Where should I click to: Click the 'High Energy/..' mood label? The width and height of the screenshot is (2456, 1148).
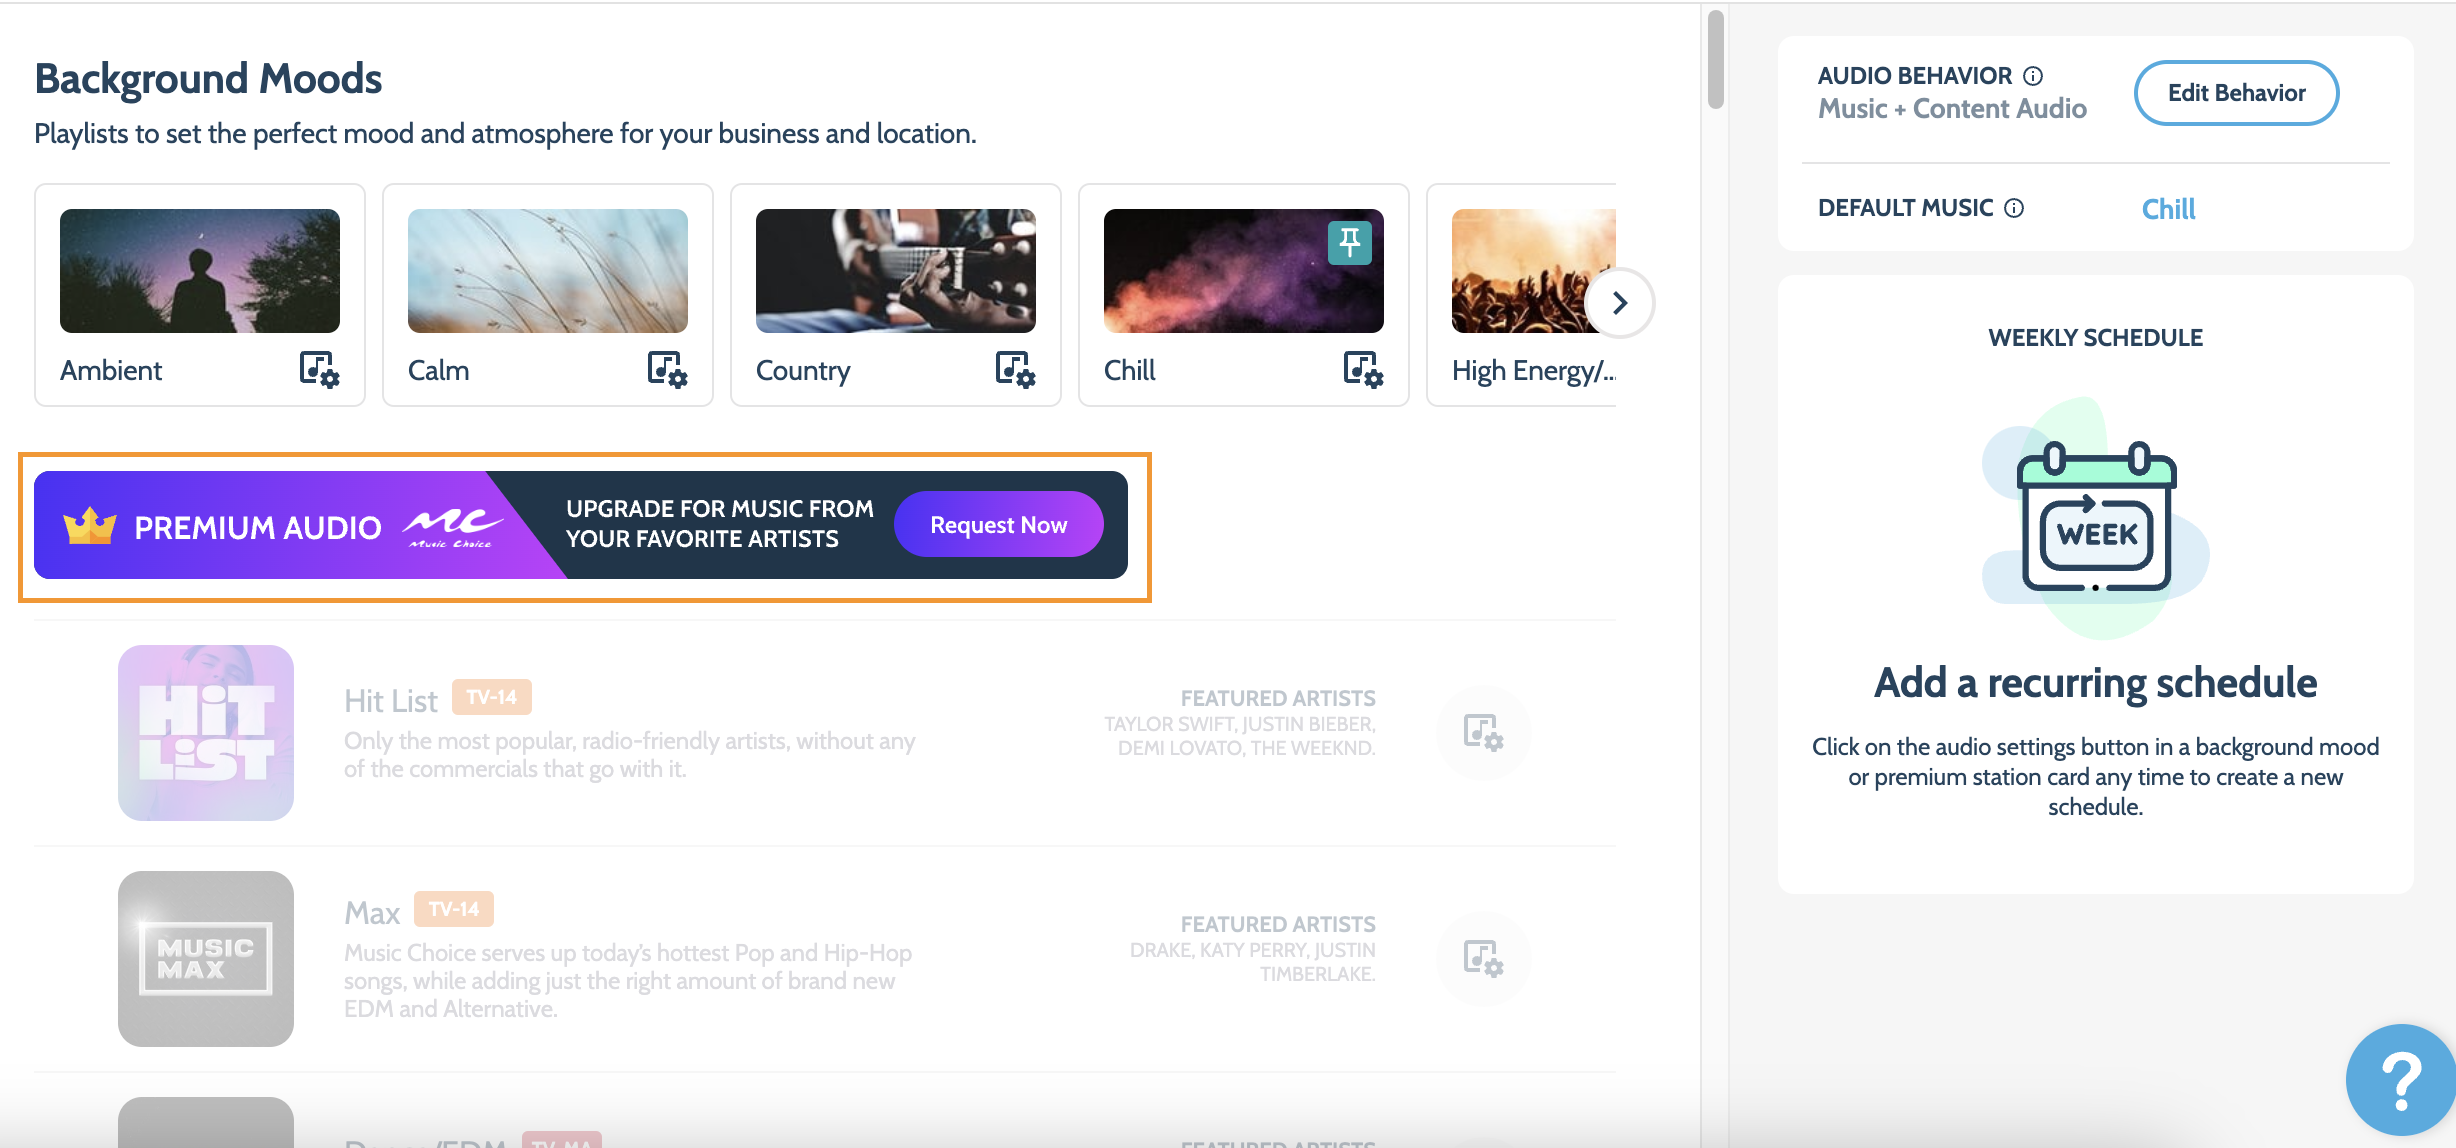(x=1534, y=371)
